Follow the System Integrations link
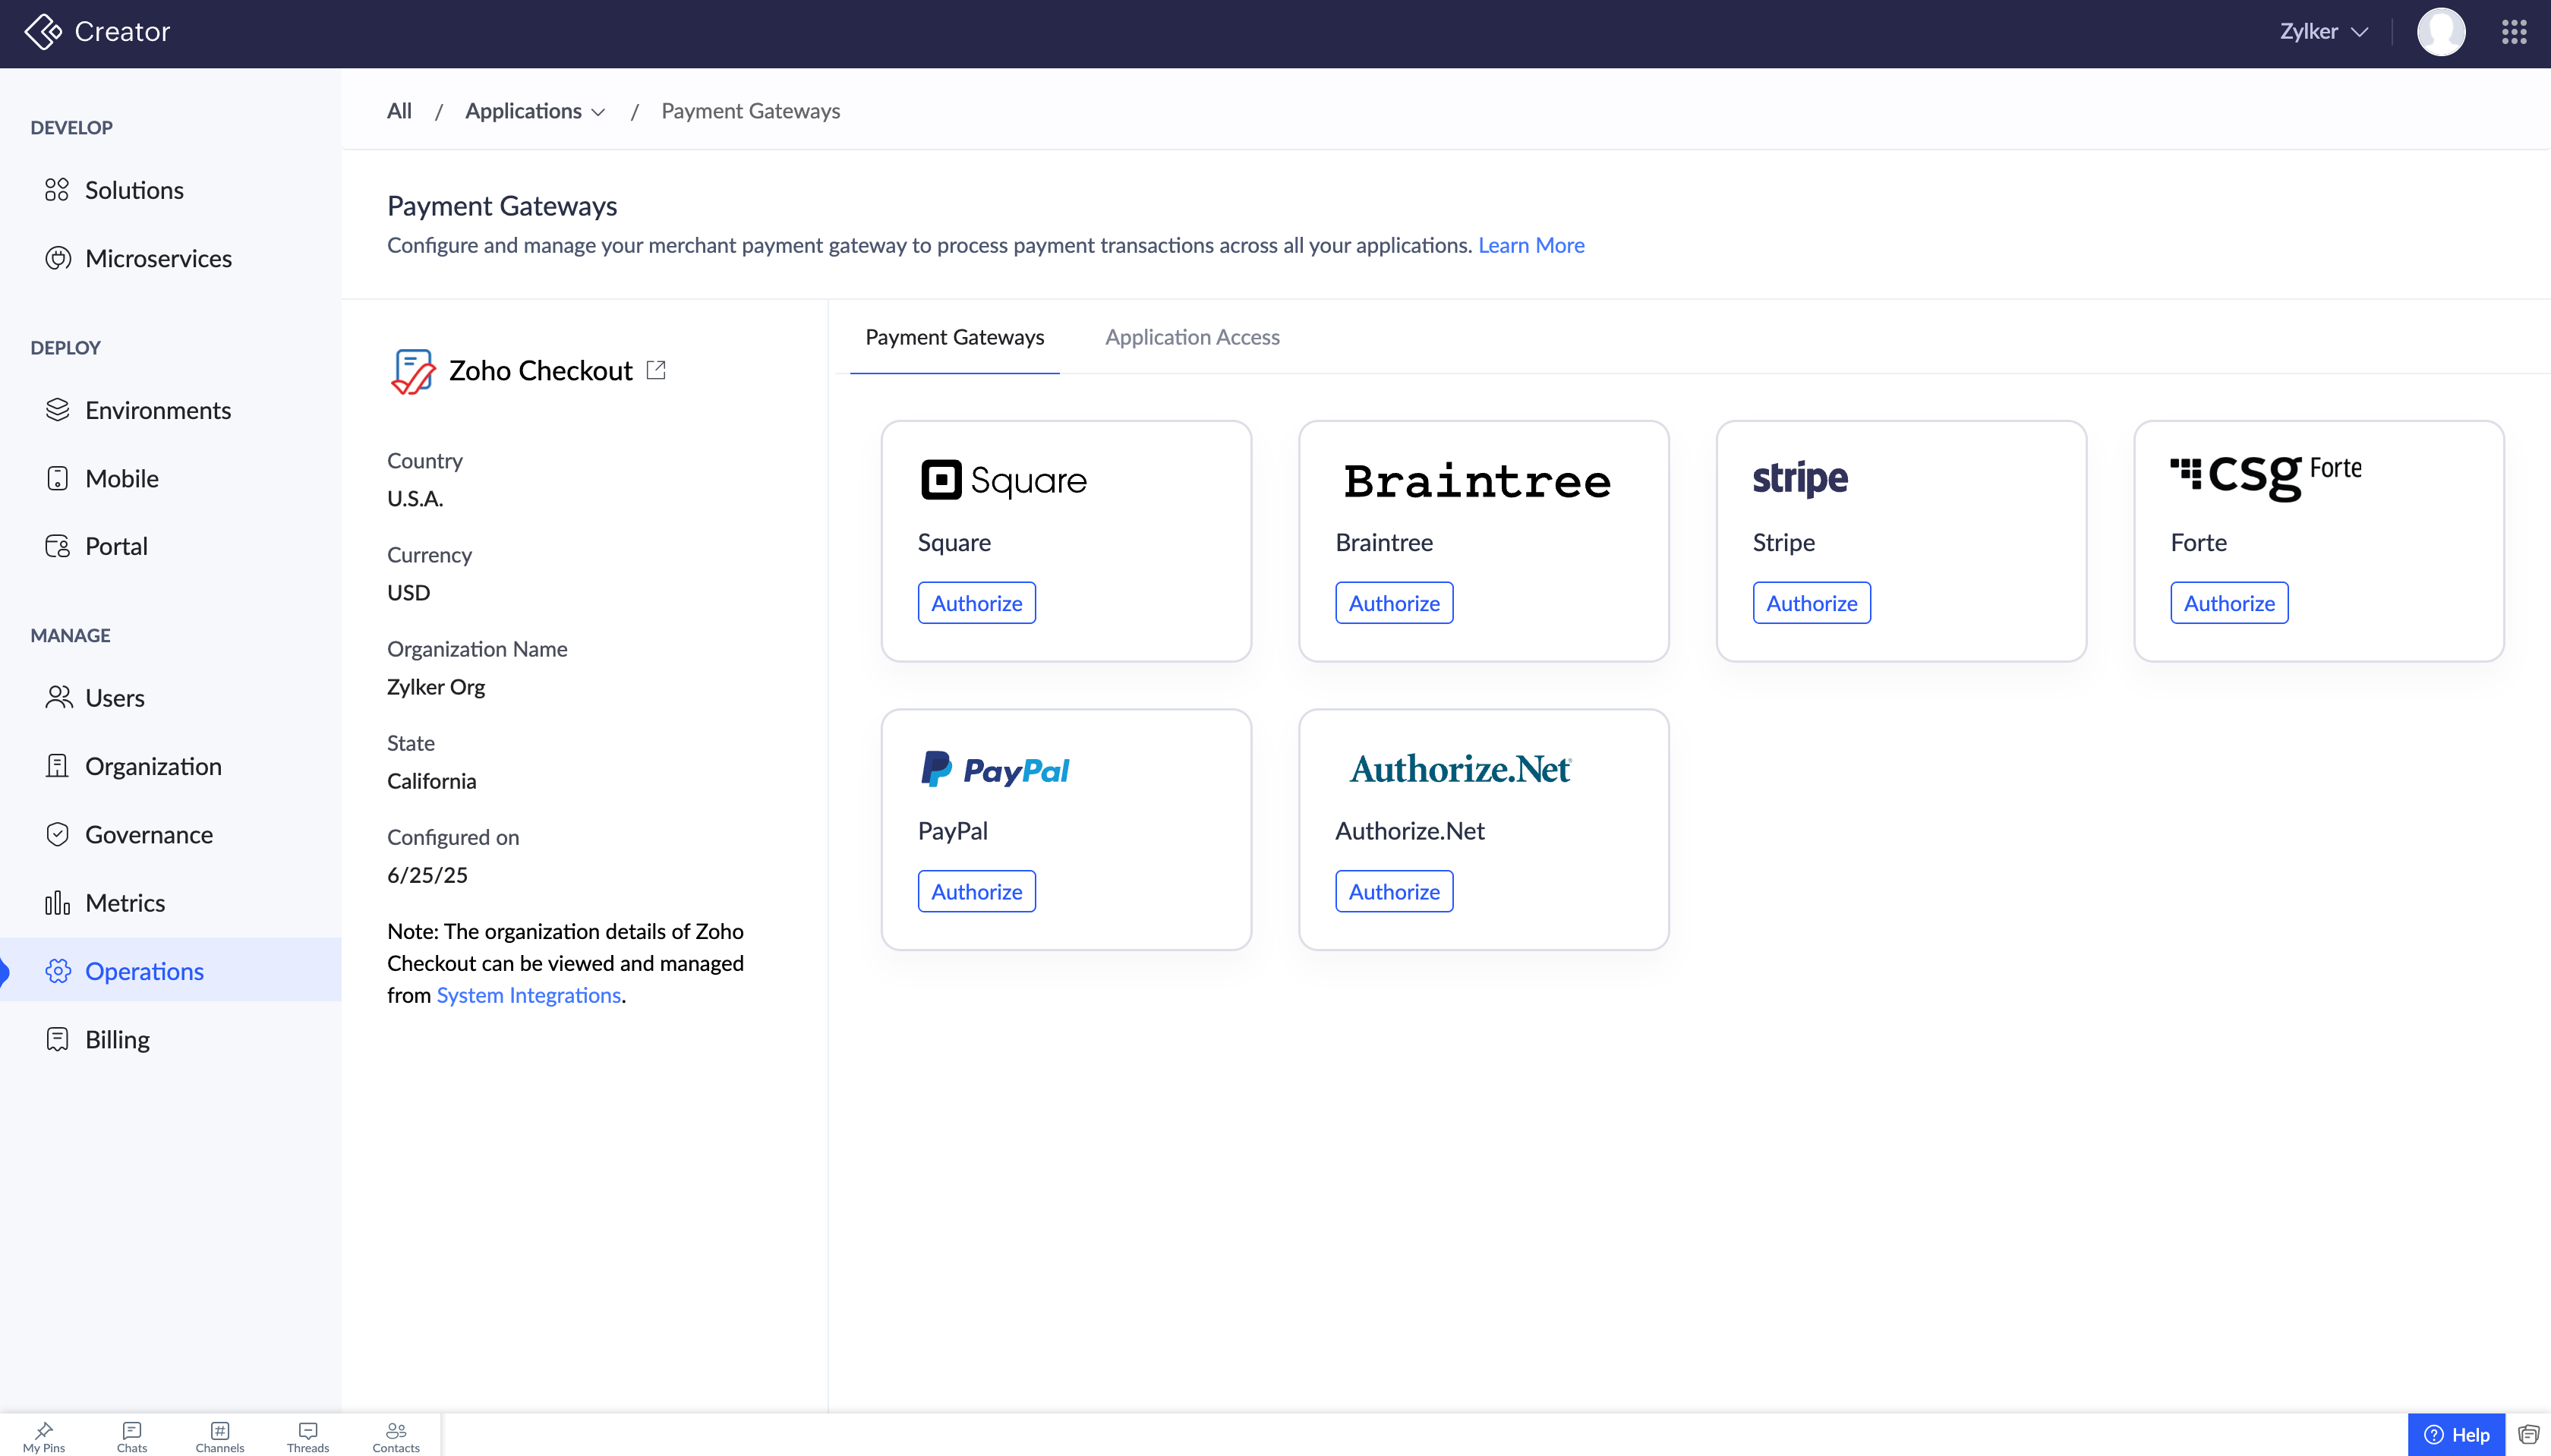 point(528,995)
